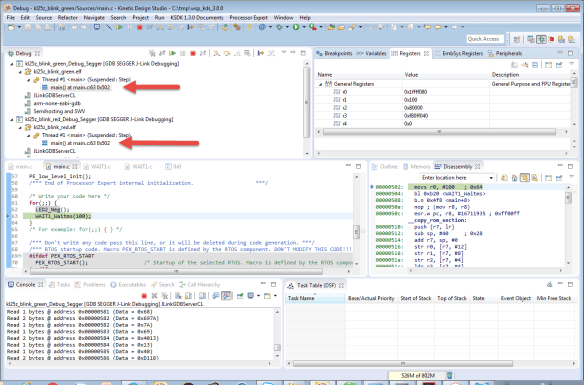This screenshot has height=385, width=584.
Task: Toggle Scroll Lock in Console toolbar
Action: [188, 296]
